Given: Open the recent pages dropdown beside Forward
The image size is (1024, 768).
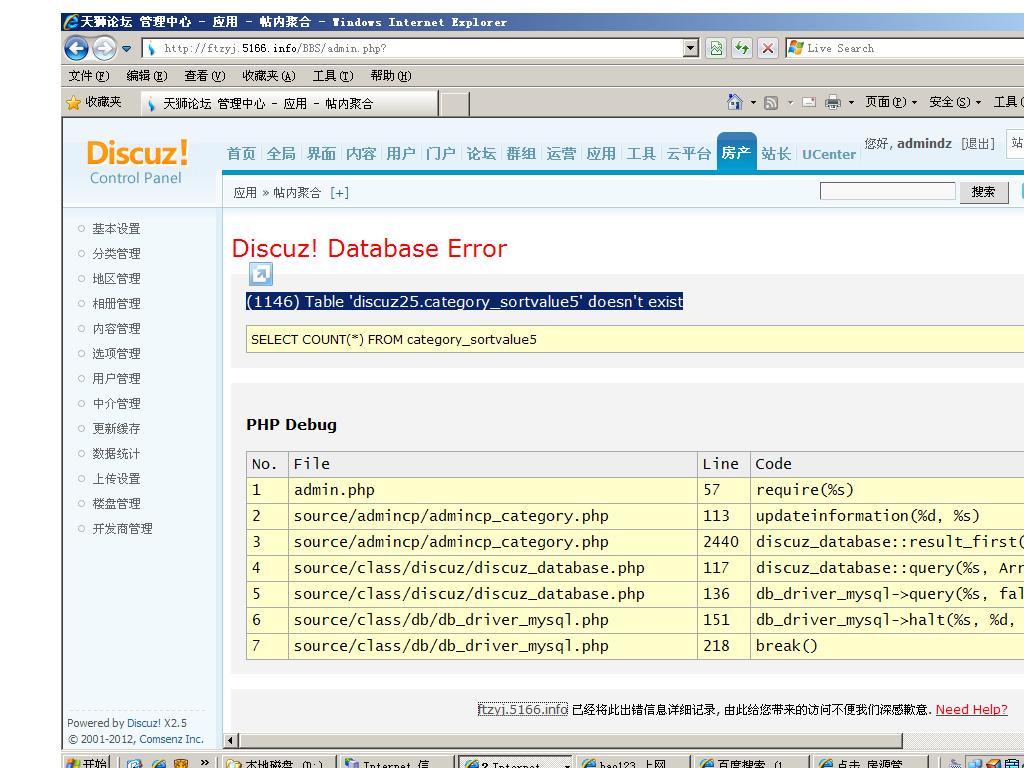Looking at the screenshot, I should point(127,48).
